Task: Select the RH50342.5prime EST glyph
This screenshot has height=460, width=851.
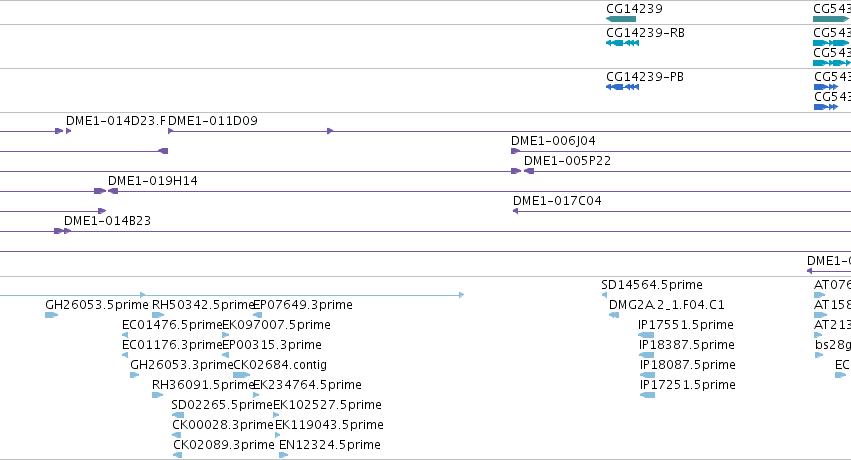Action: pos(158,315)
